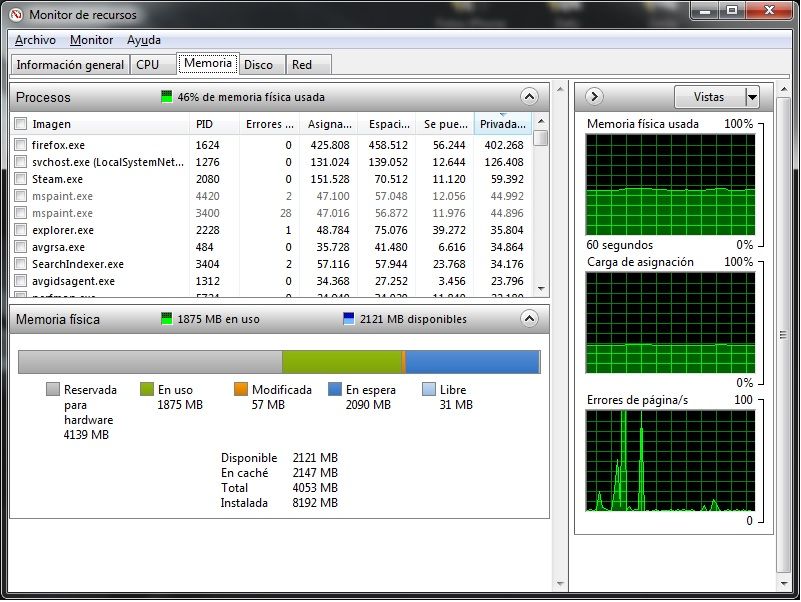Check the firefox.exe process checkbox

coord(20,145)
